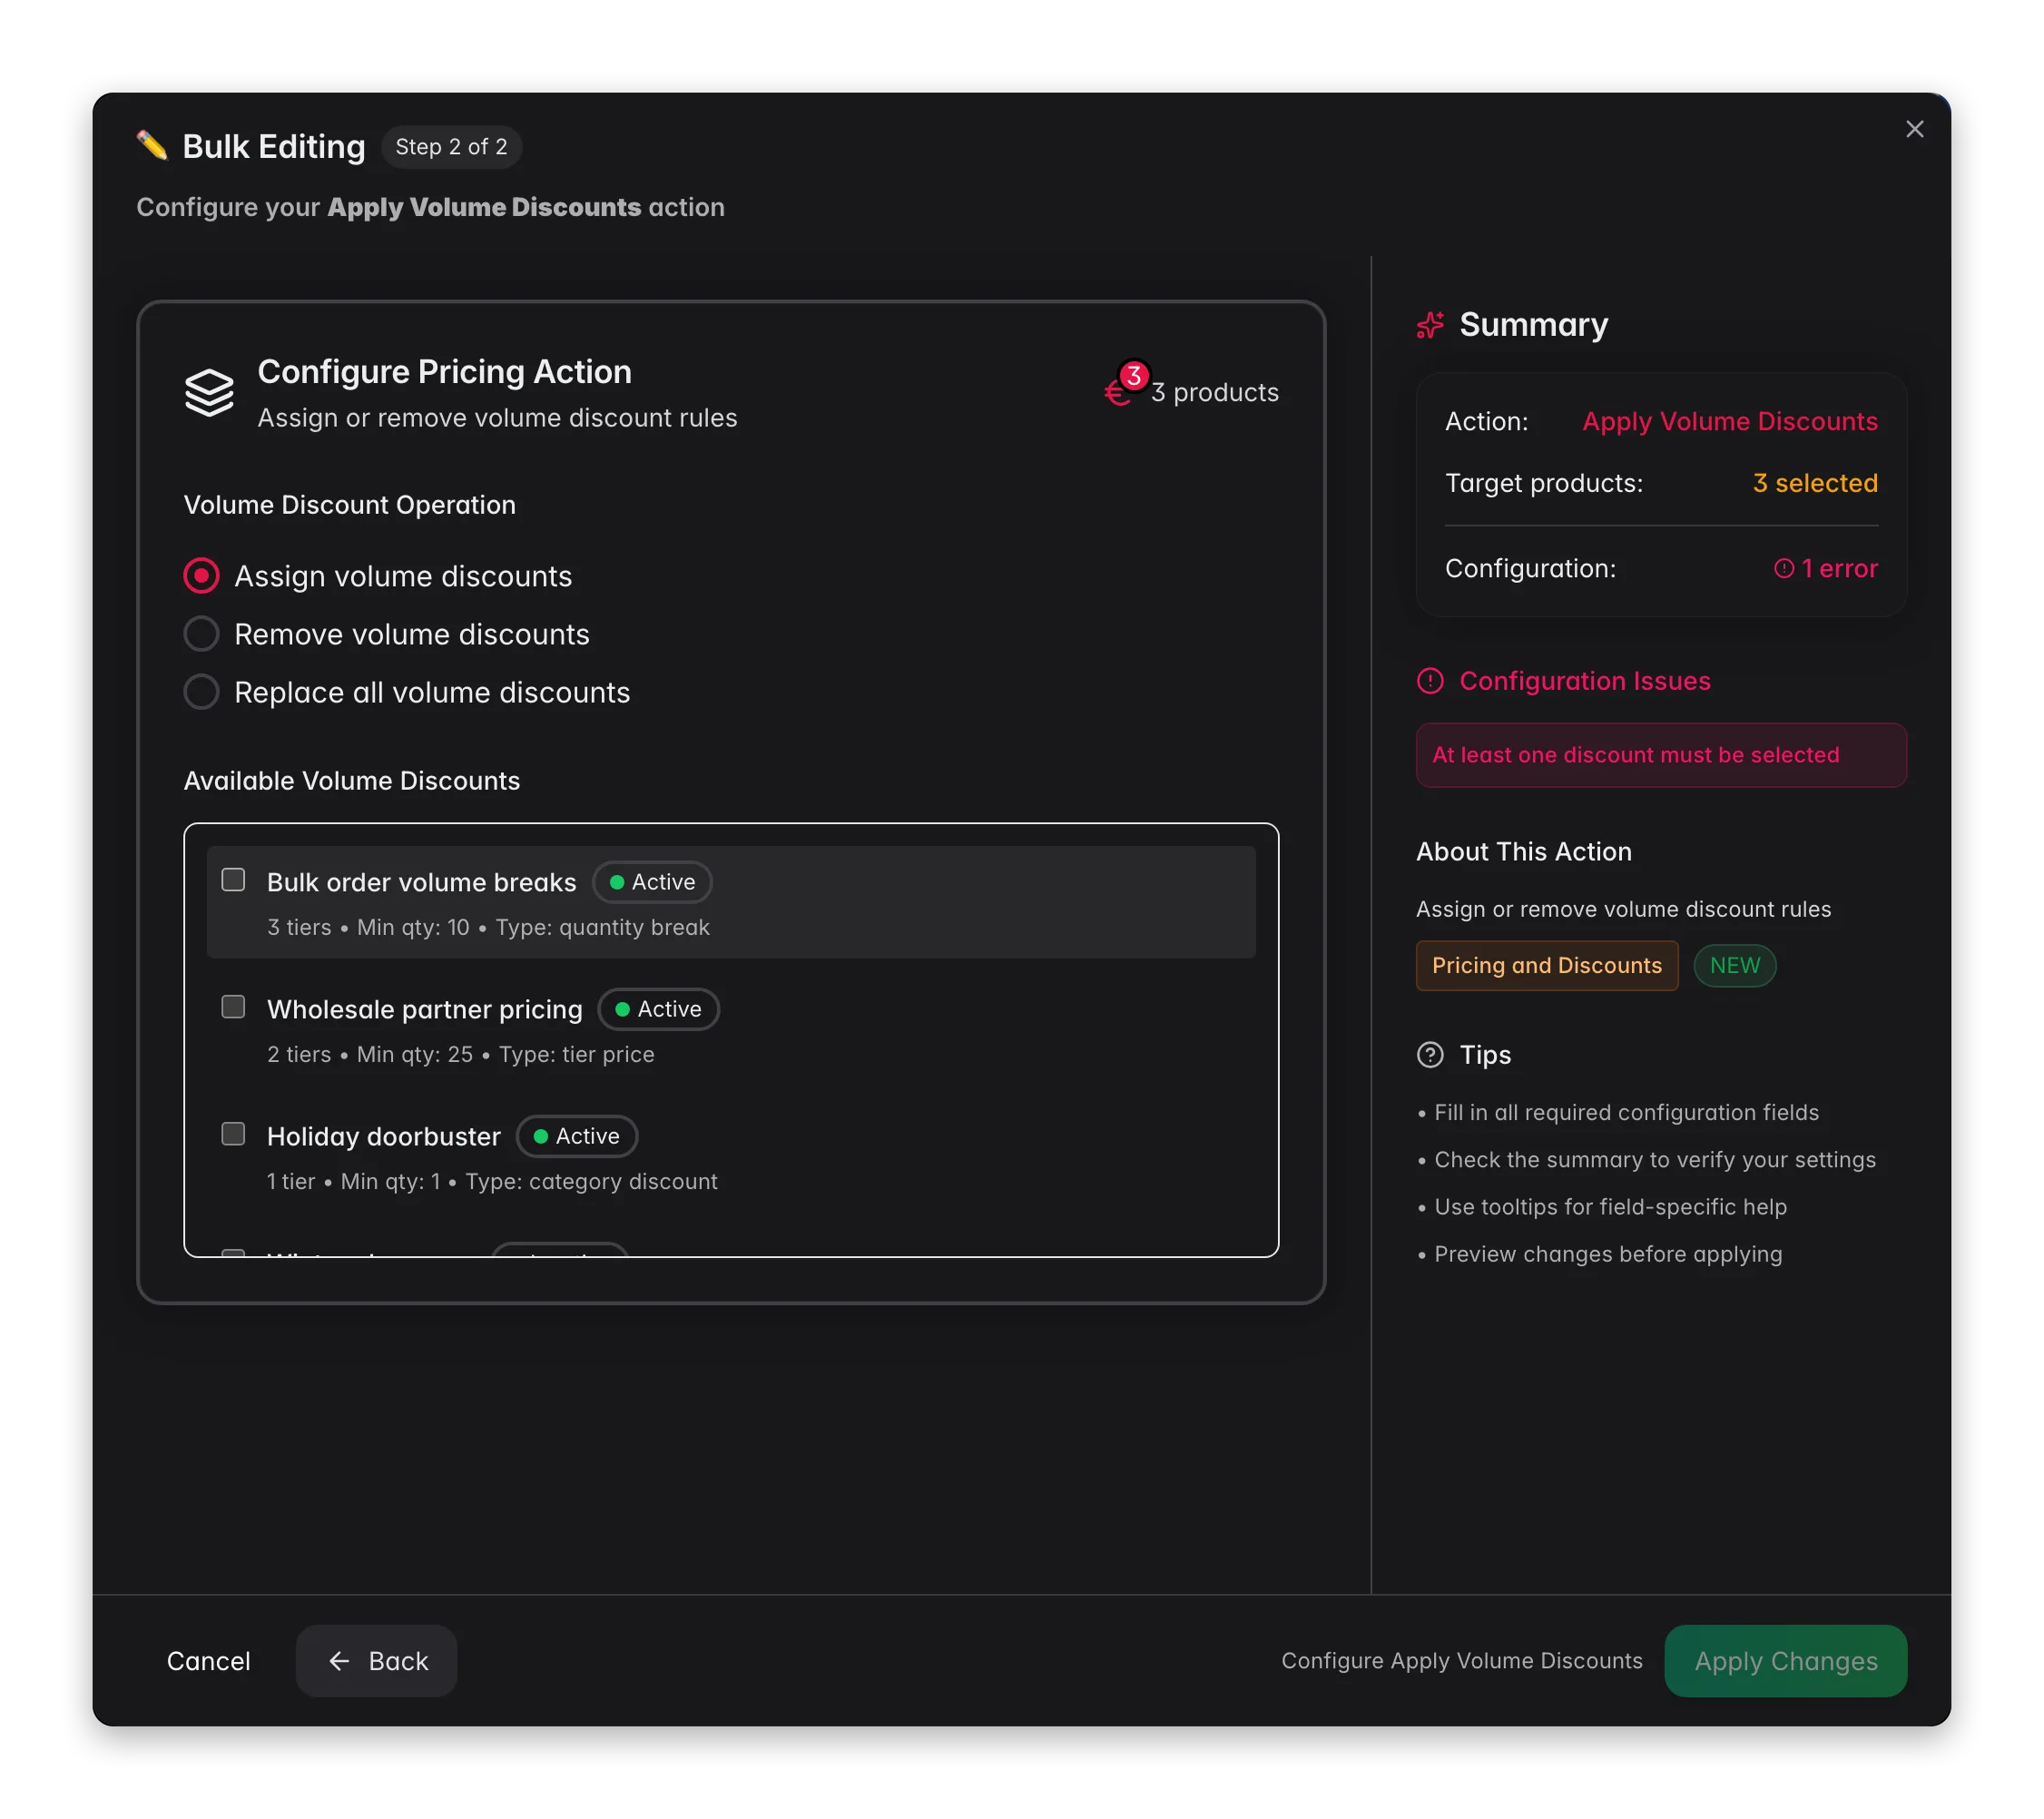Click '3 products' count label
The image size is (2044, 1819).
coord(1214,392)
